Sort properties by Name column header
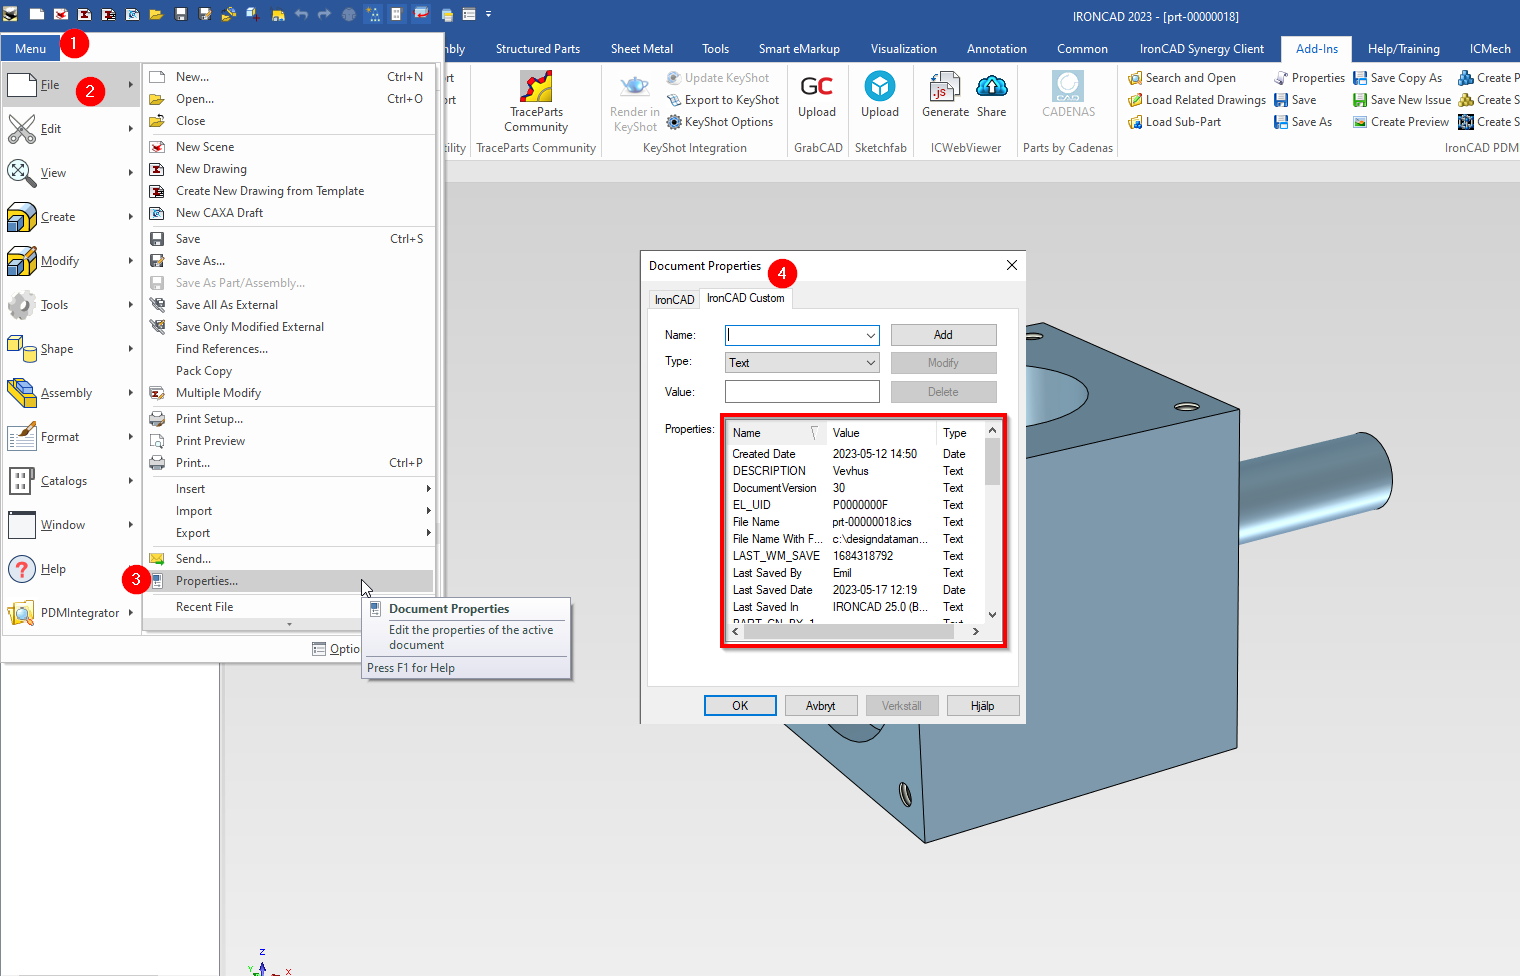Image resolution: width=1520 pixels, height=976 pixels. [x=775, y=433]
